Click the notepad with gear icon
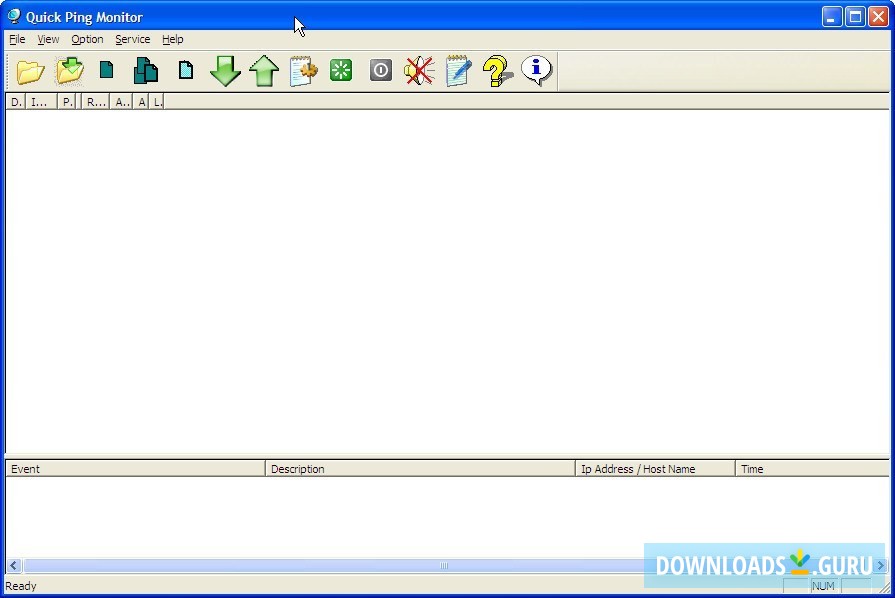Screen dimensions: 895x598 coord(303,71)
